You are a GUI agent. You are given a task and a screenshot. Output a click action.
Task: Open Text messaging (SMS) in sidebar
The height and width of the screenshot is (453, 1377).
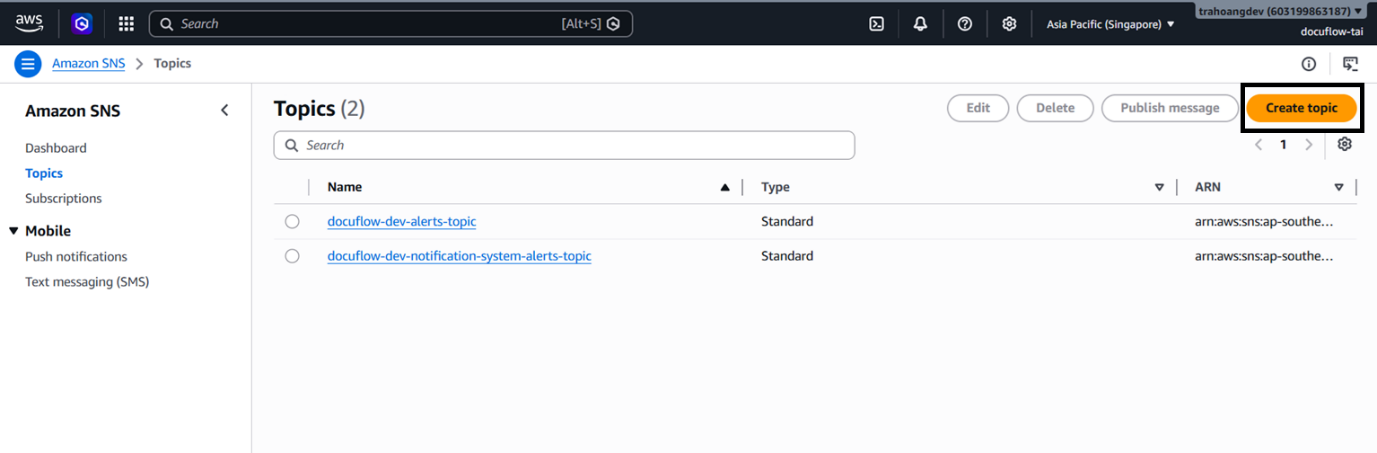(87, 282)
